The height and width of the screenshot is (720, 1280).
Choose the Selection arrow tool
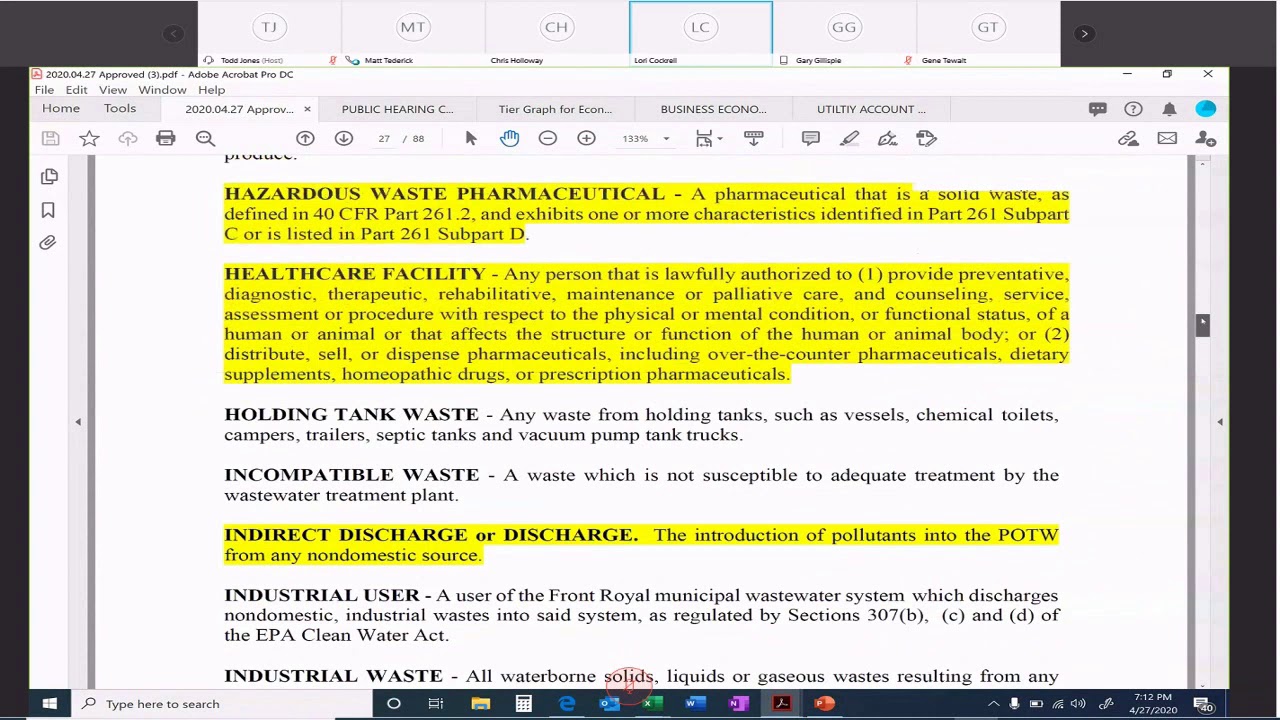(x=471, y=139)
